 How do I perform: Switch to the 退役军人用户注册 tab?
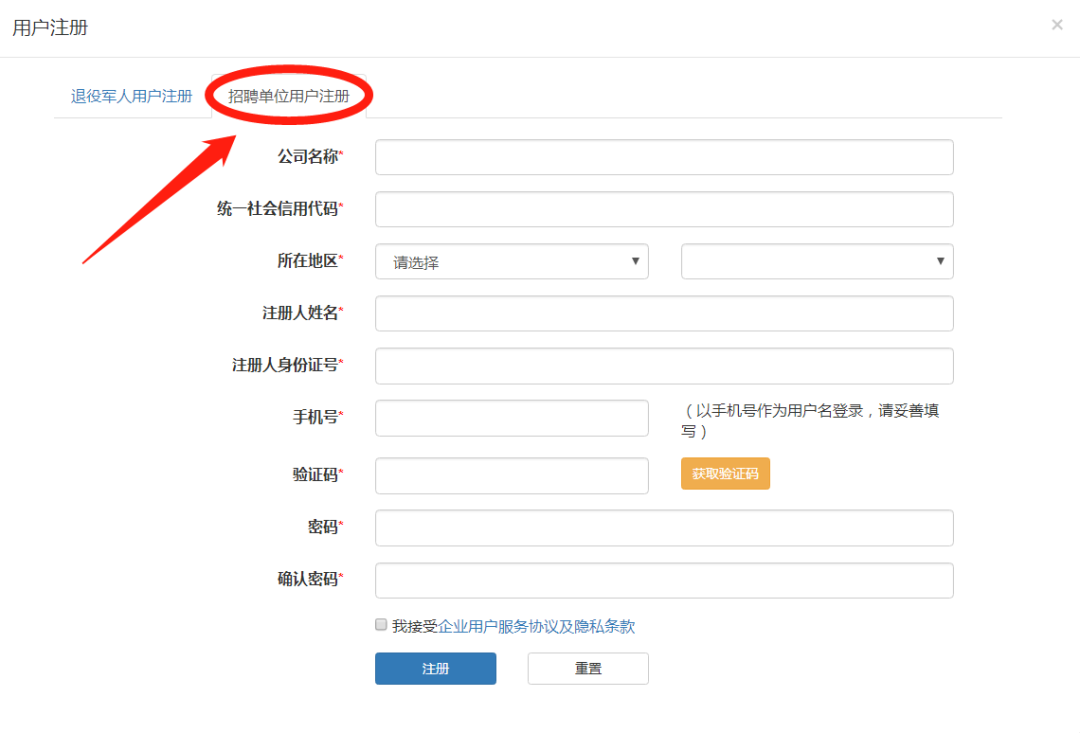coord(130,97)
